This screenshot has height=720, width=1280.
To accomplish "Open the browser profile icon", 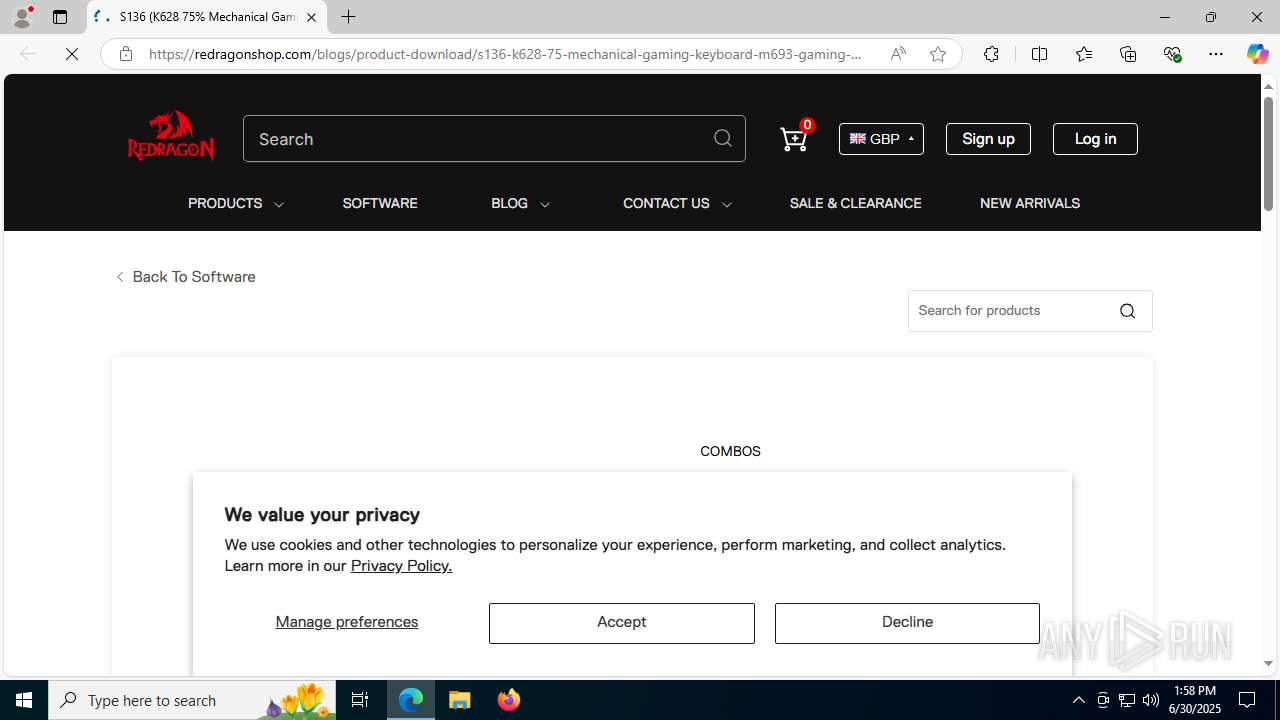I will click(x=22, y=17).
